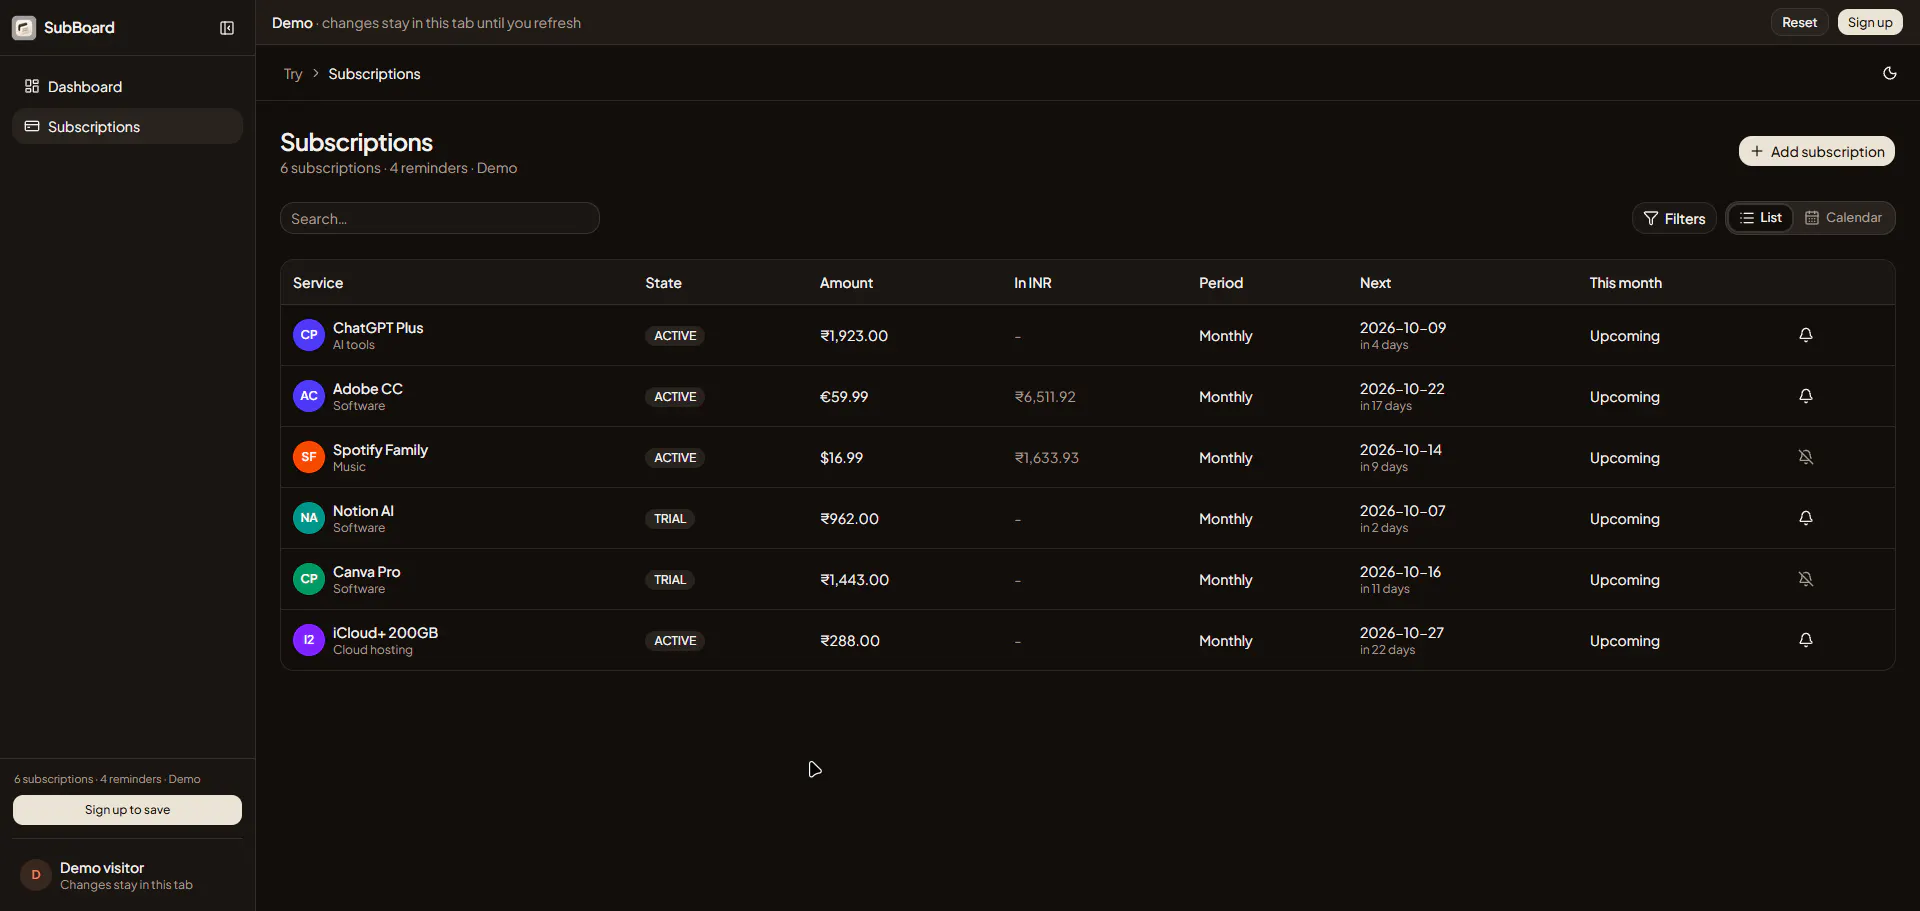1920x911 pixels.
Task: Open Dashboard in the sidebar
Action: click(x=128, y=87)
